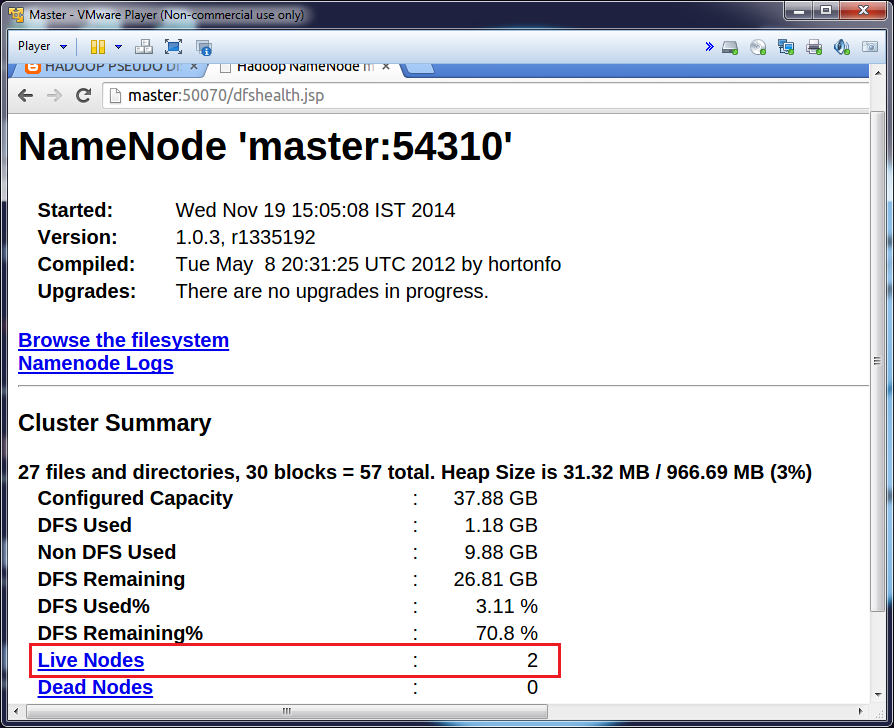
Task: Navigate back in the browser
Action: click(25, 98)
